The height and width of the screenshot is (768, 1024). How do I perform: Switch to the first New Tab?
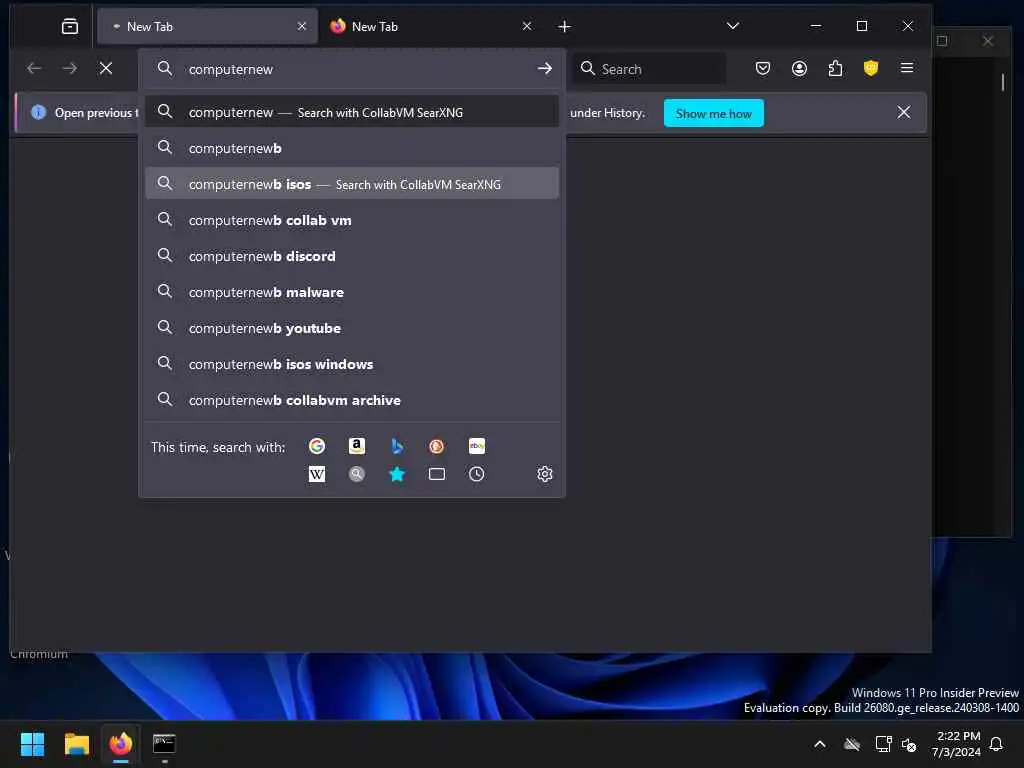(x=207, y=26)
